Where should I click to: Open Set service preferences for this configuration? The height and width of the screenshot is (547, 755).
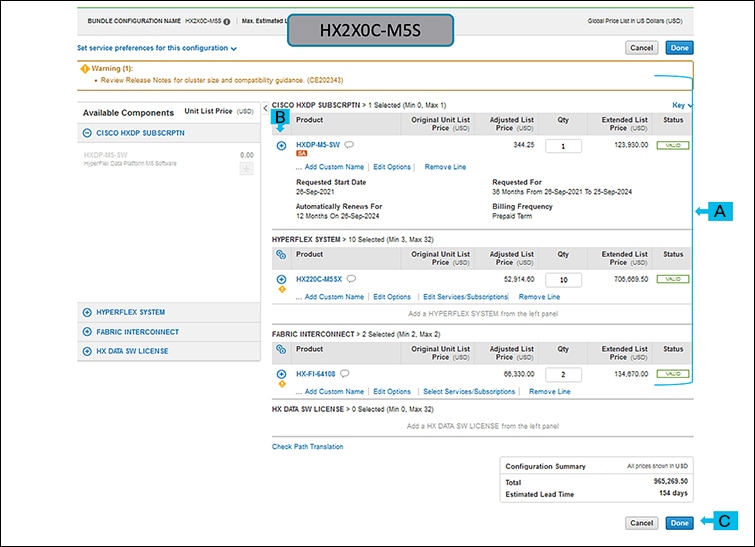click(156, 47)
